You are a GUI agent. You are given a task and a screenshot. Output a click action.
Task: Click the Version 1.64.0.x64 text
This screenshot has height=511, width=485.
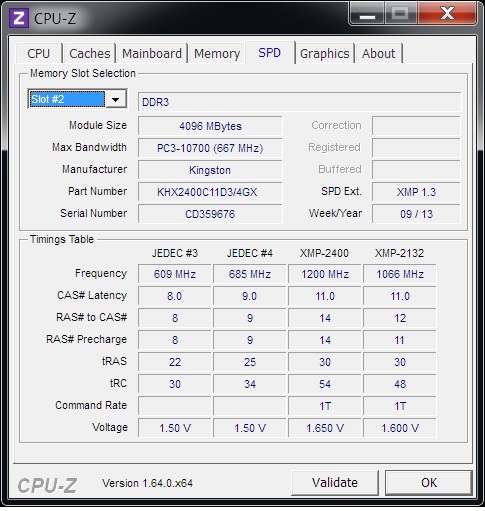tap(147, 483)
